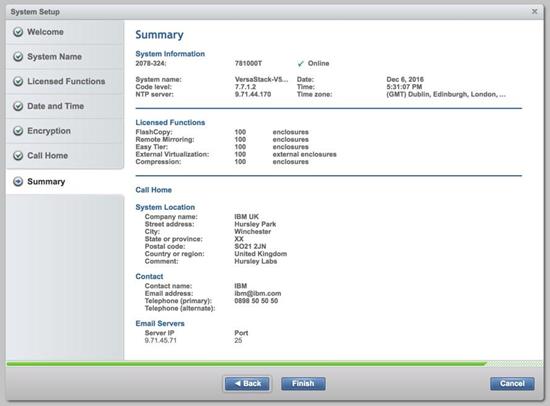
Task: Click the Call Home step checkmark icon
Action: [x=18, y=155]
